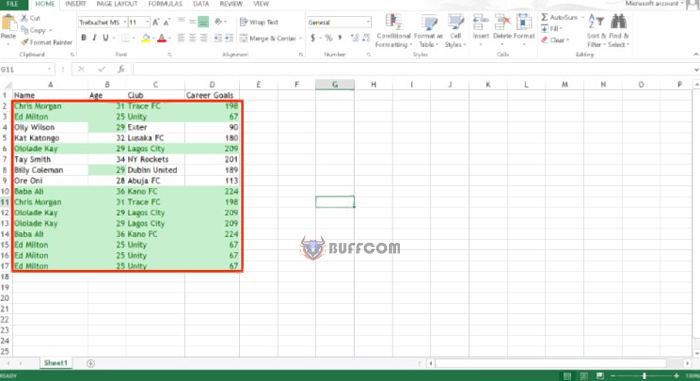The height and width of the screenshot is (381, 700).
Task: Open Conditional Formatting in the ribbon
Action: pyautogui.click(x=392, y=30)
